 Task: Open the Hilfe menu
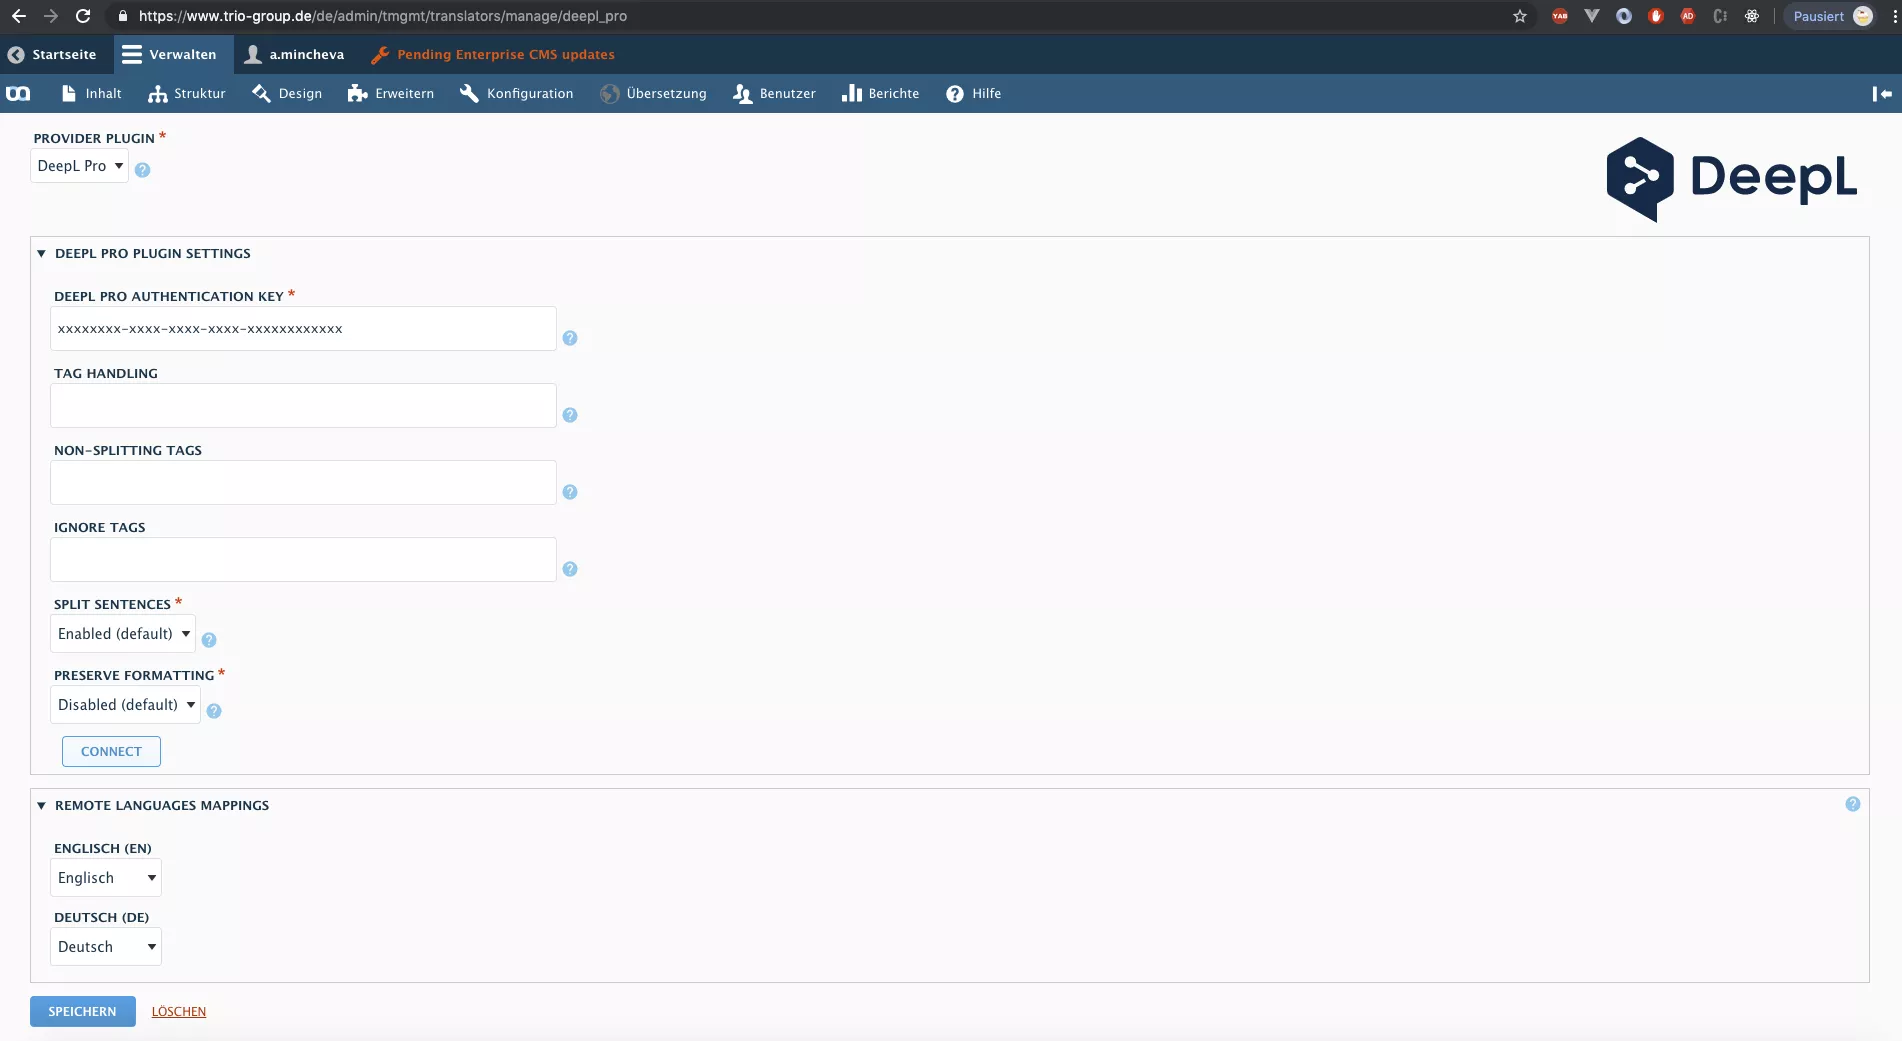point(974,93)
